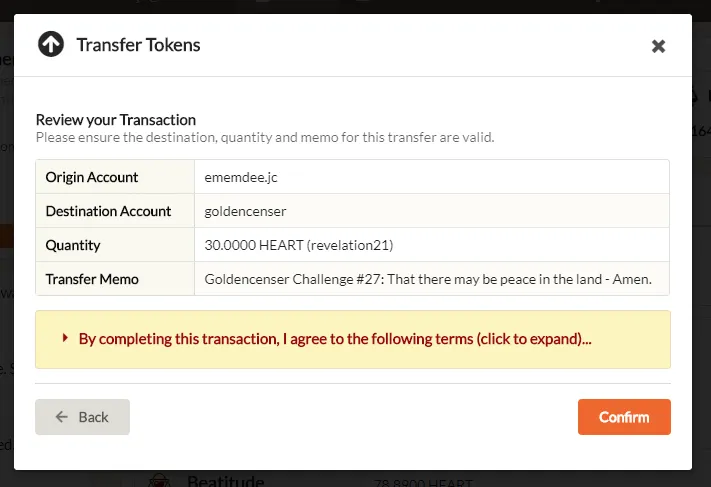Click the 78.8900 HEART balance in background
Image resolution: width=711 pixels, height=487 pixels.
(x=424, y=483)
